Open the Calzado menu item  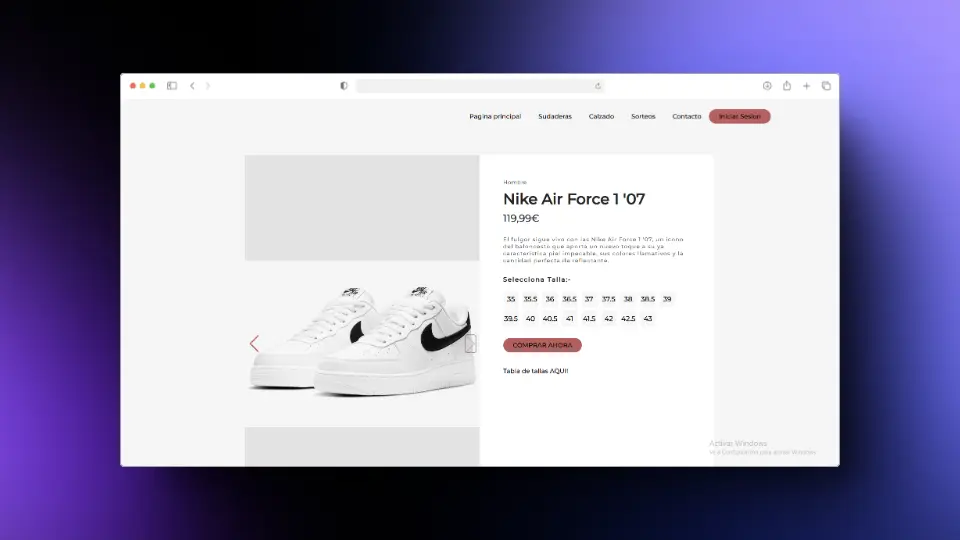[x=601, y=116]
